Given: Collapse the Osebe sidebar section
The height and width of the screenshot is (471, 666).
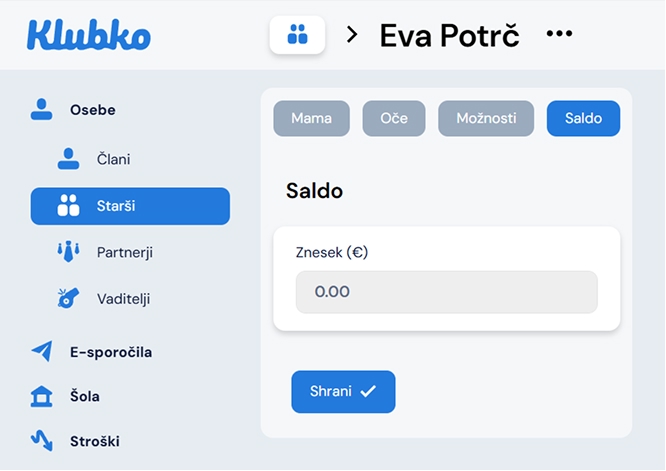Looking at the screenshot, I should (93, 110).
